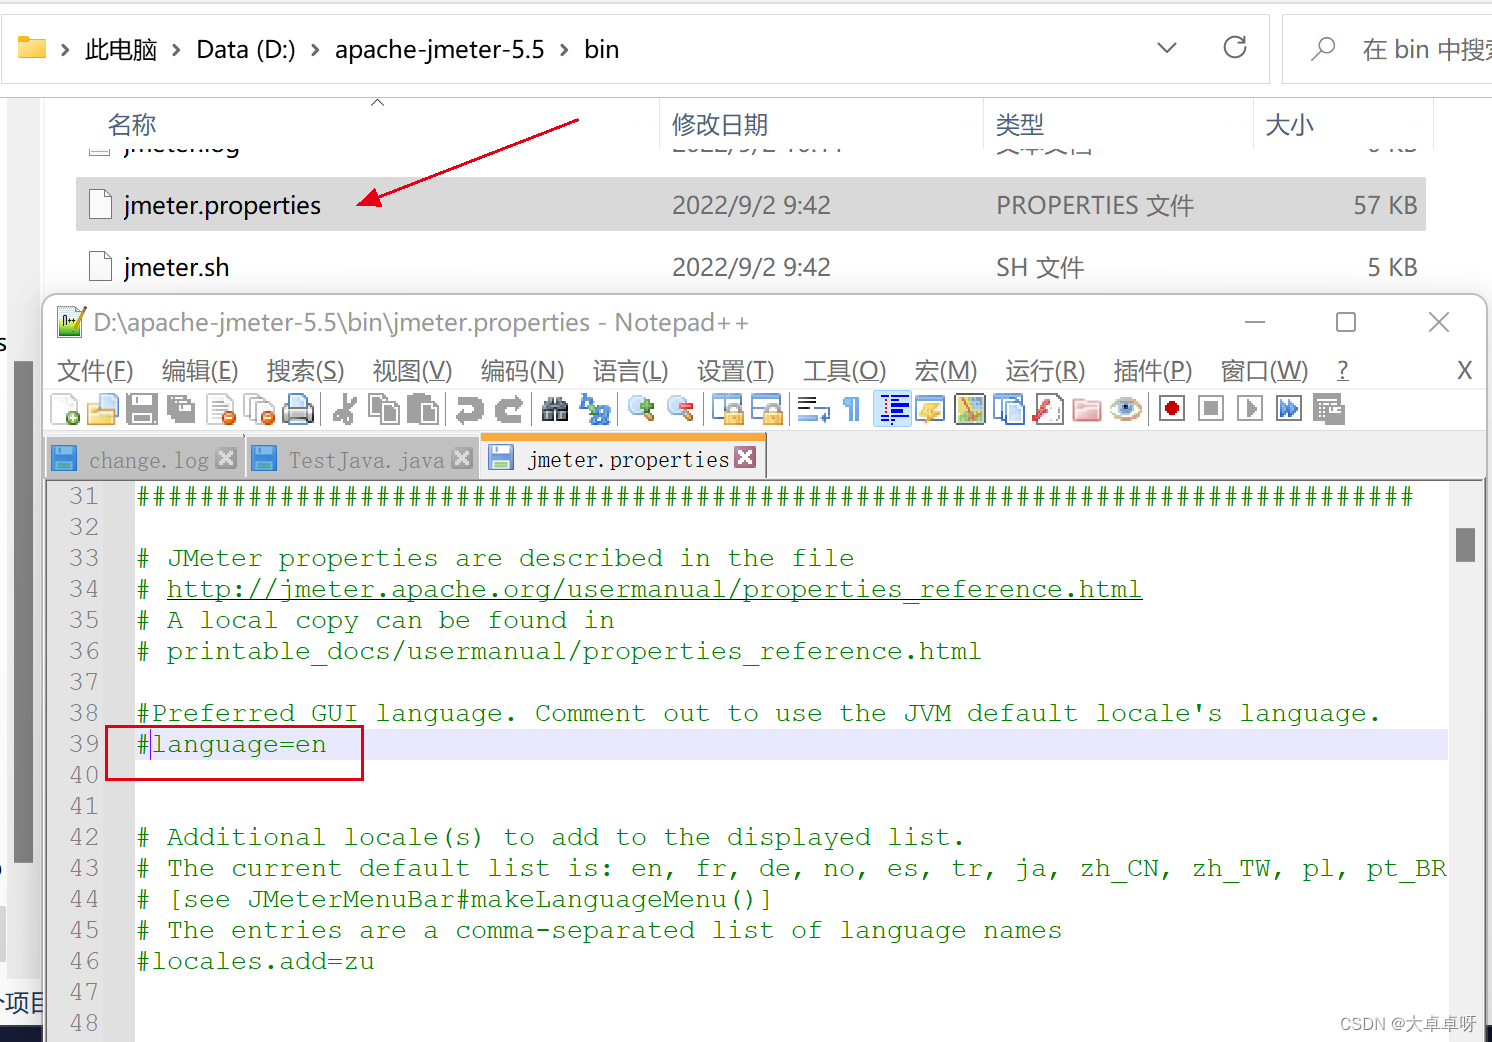Open the ? help menu
Image resolution: width=1492 pixels, height=1042 pixels.
(1342, 371)
